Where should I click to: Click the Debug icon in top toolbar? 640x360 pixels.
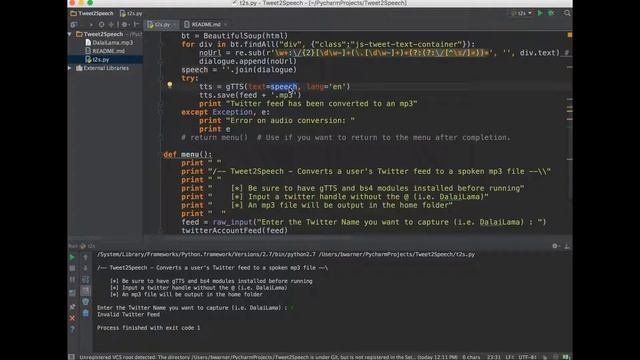pos(551,13)
